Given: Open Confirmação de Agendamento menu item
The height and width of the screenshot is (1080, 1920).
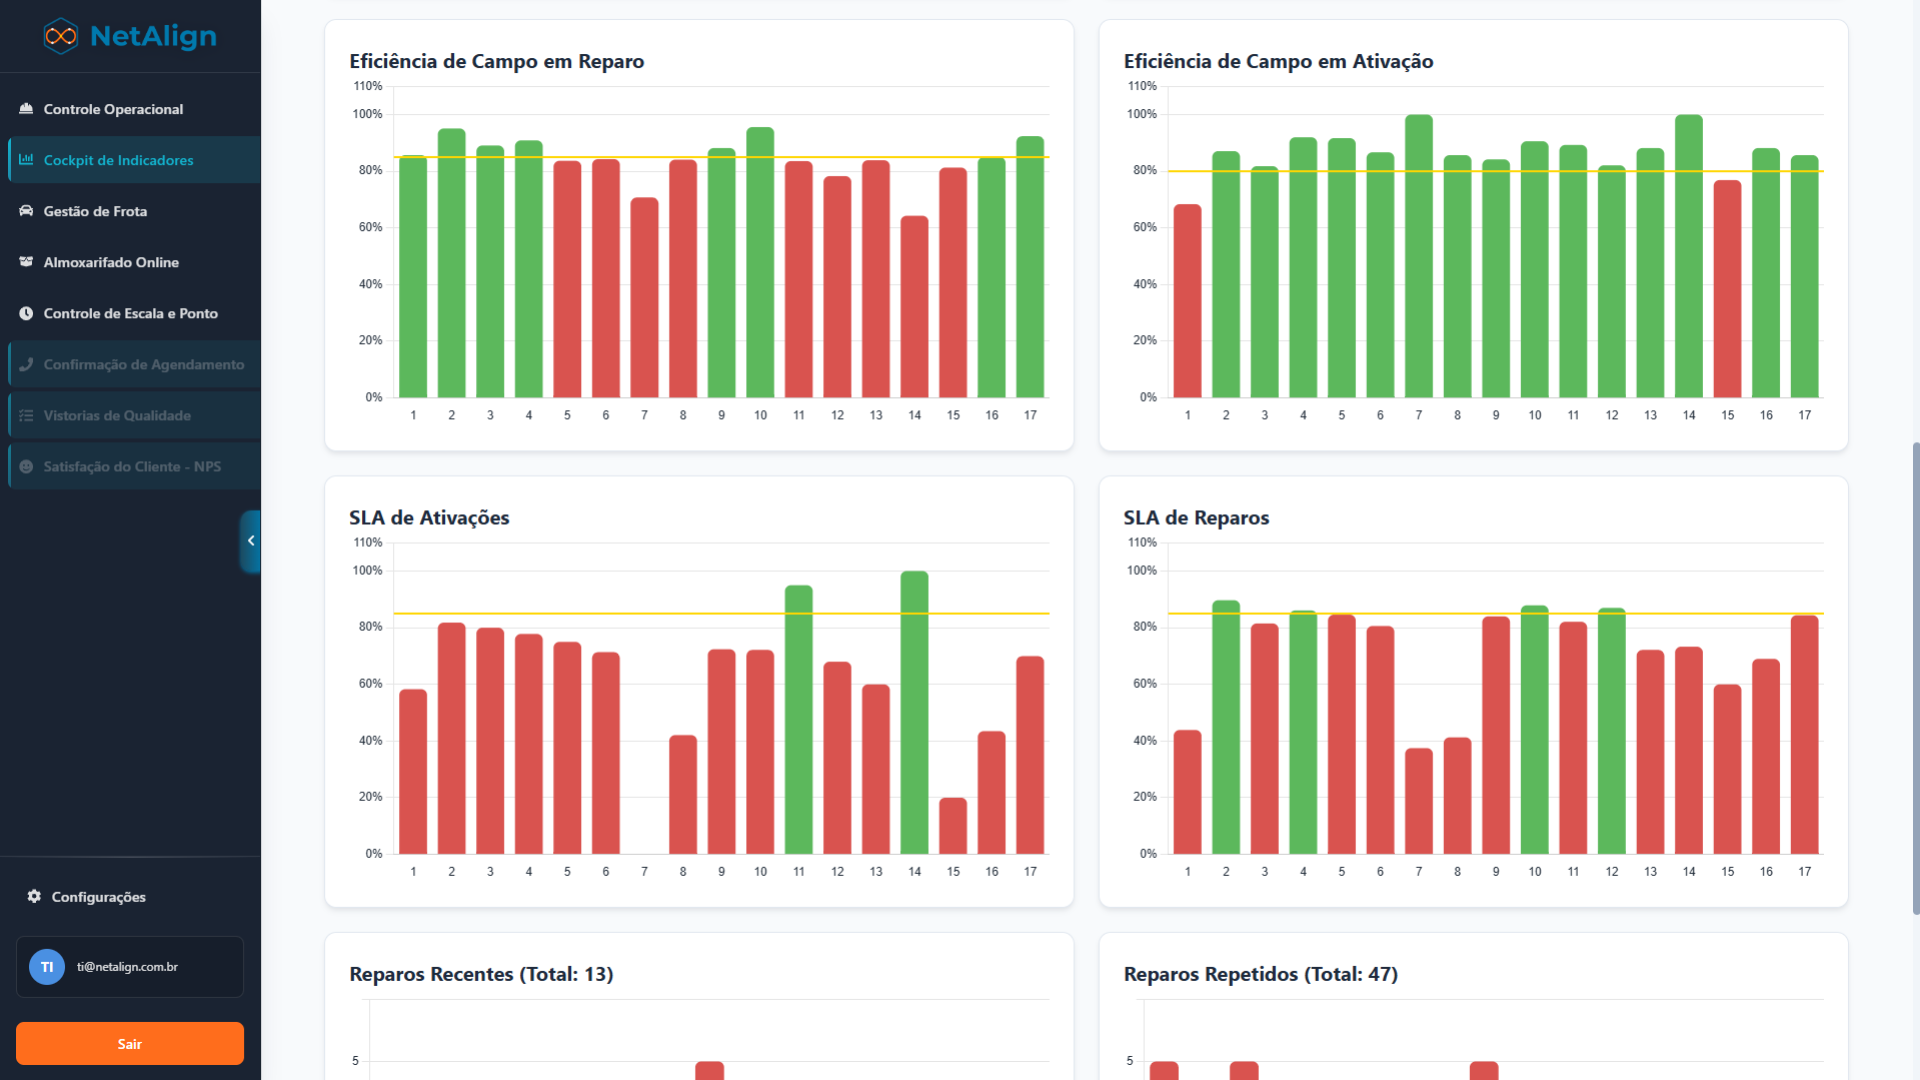Looking at the screenshot, I should coord(143,364).
